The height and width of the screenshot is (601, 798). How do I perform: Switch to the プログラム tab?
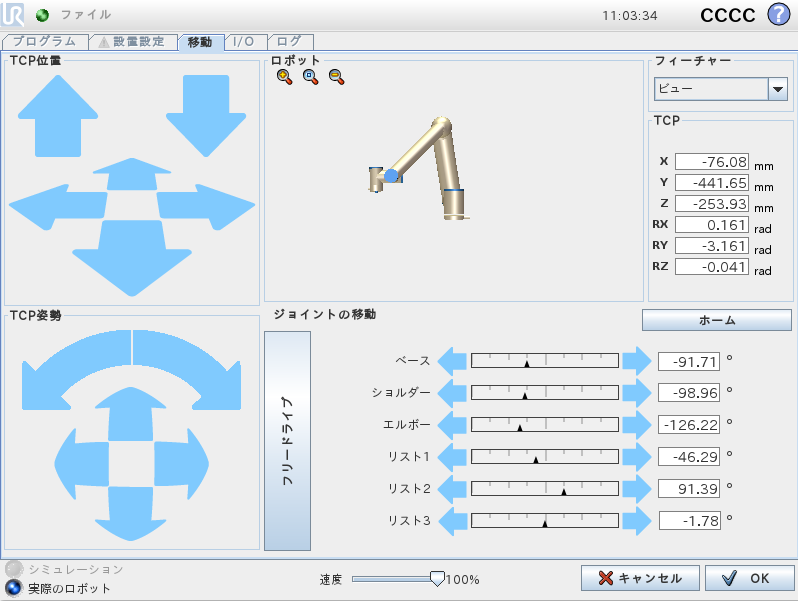pyautogui.click(x=45, y=42)
